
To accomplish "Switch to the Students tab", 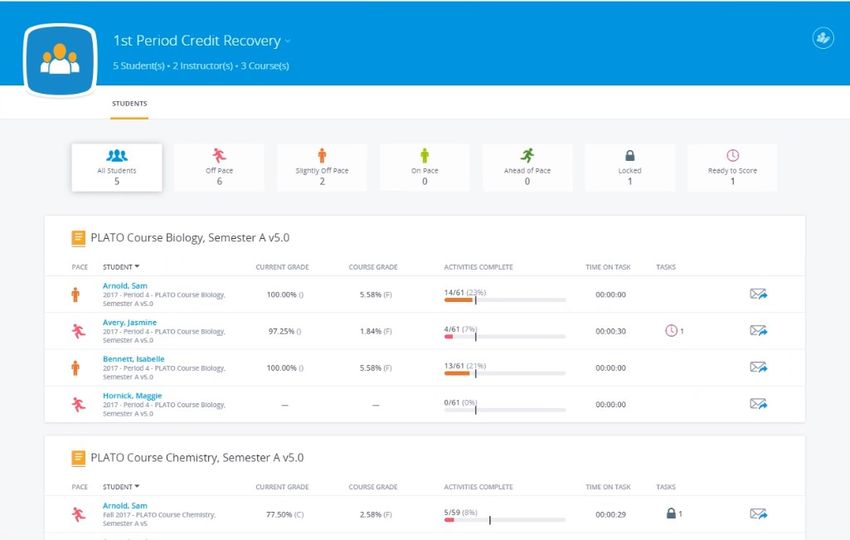I will coord(129,104).
